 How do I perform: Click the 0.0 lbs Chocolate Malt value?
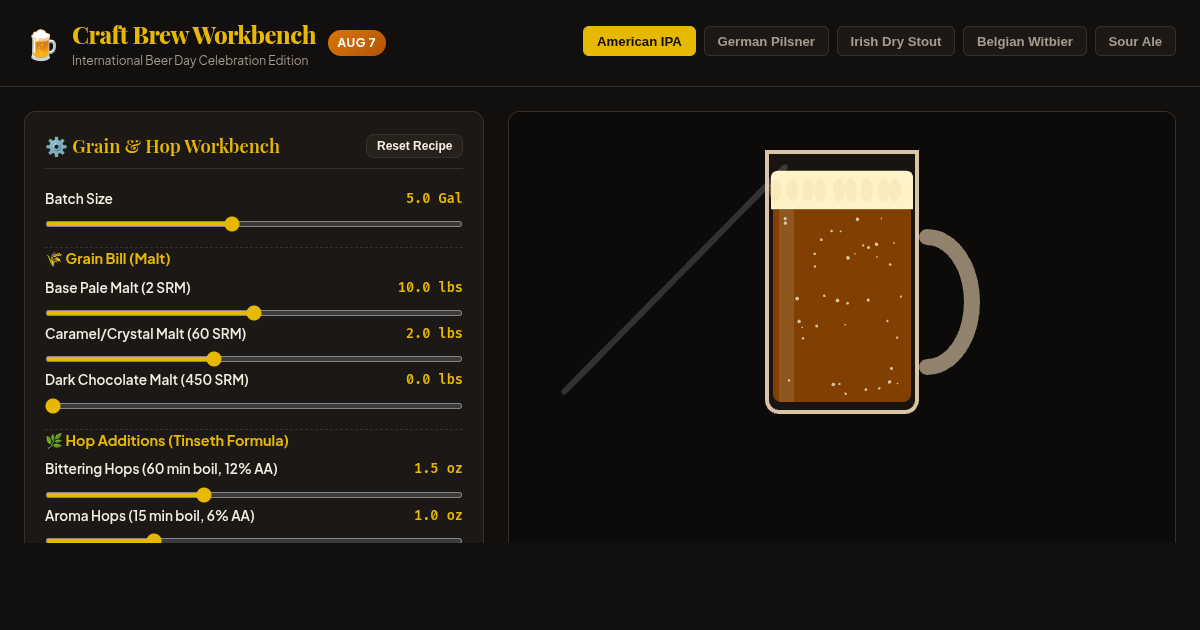pos(434,379)
